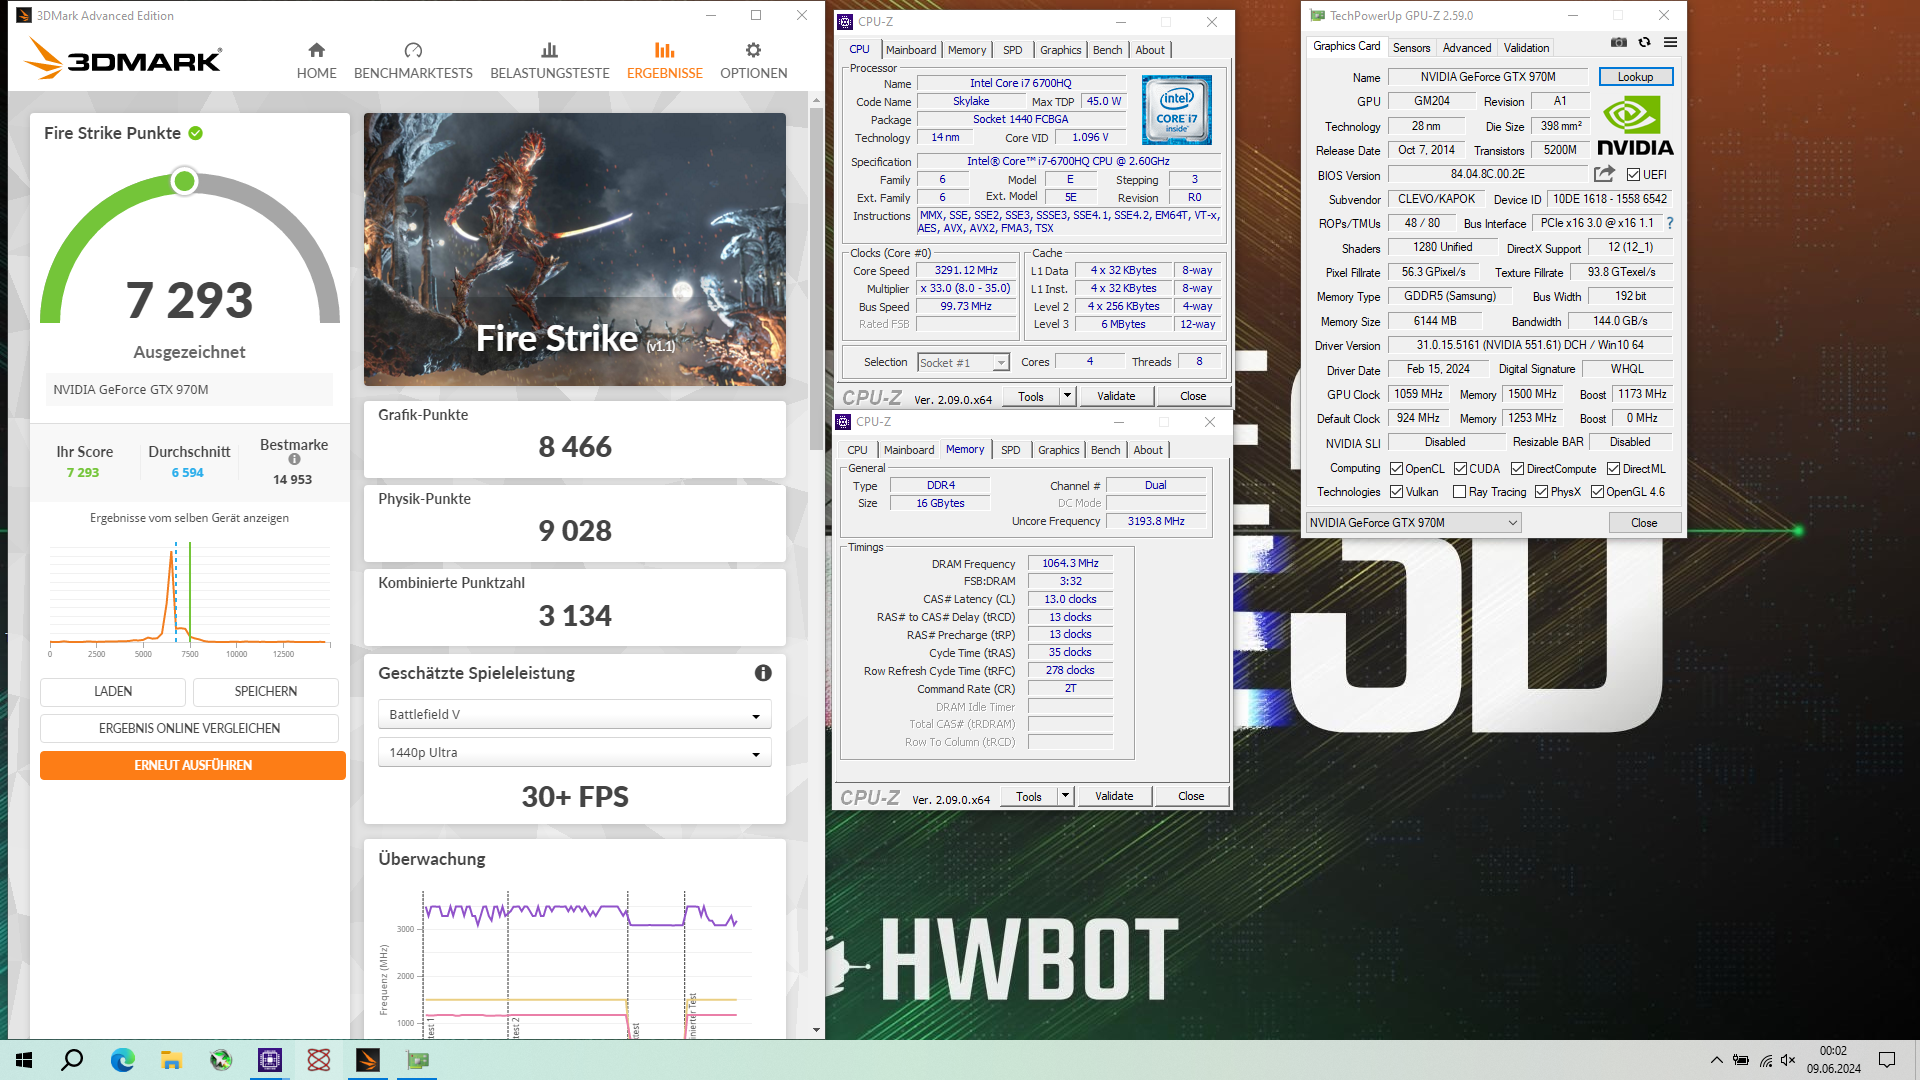The height and width of the screenshot is (1080, 1920).
Task: Click LADEN button
Action: click(112, 691)
